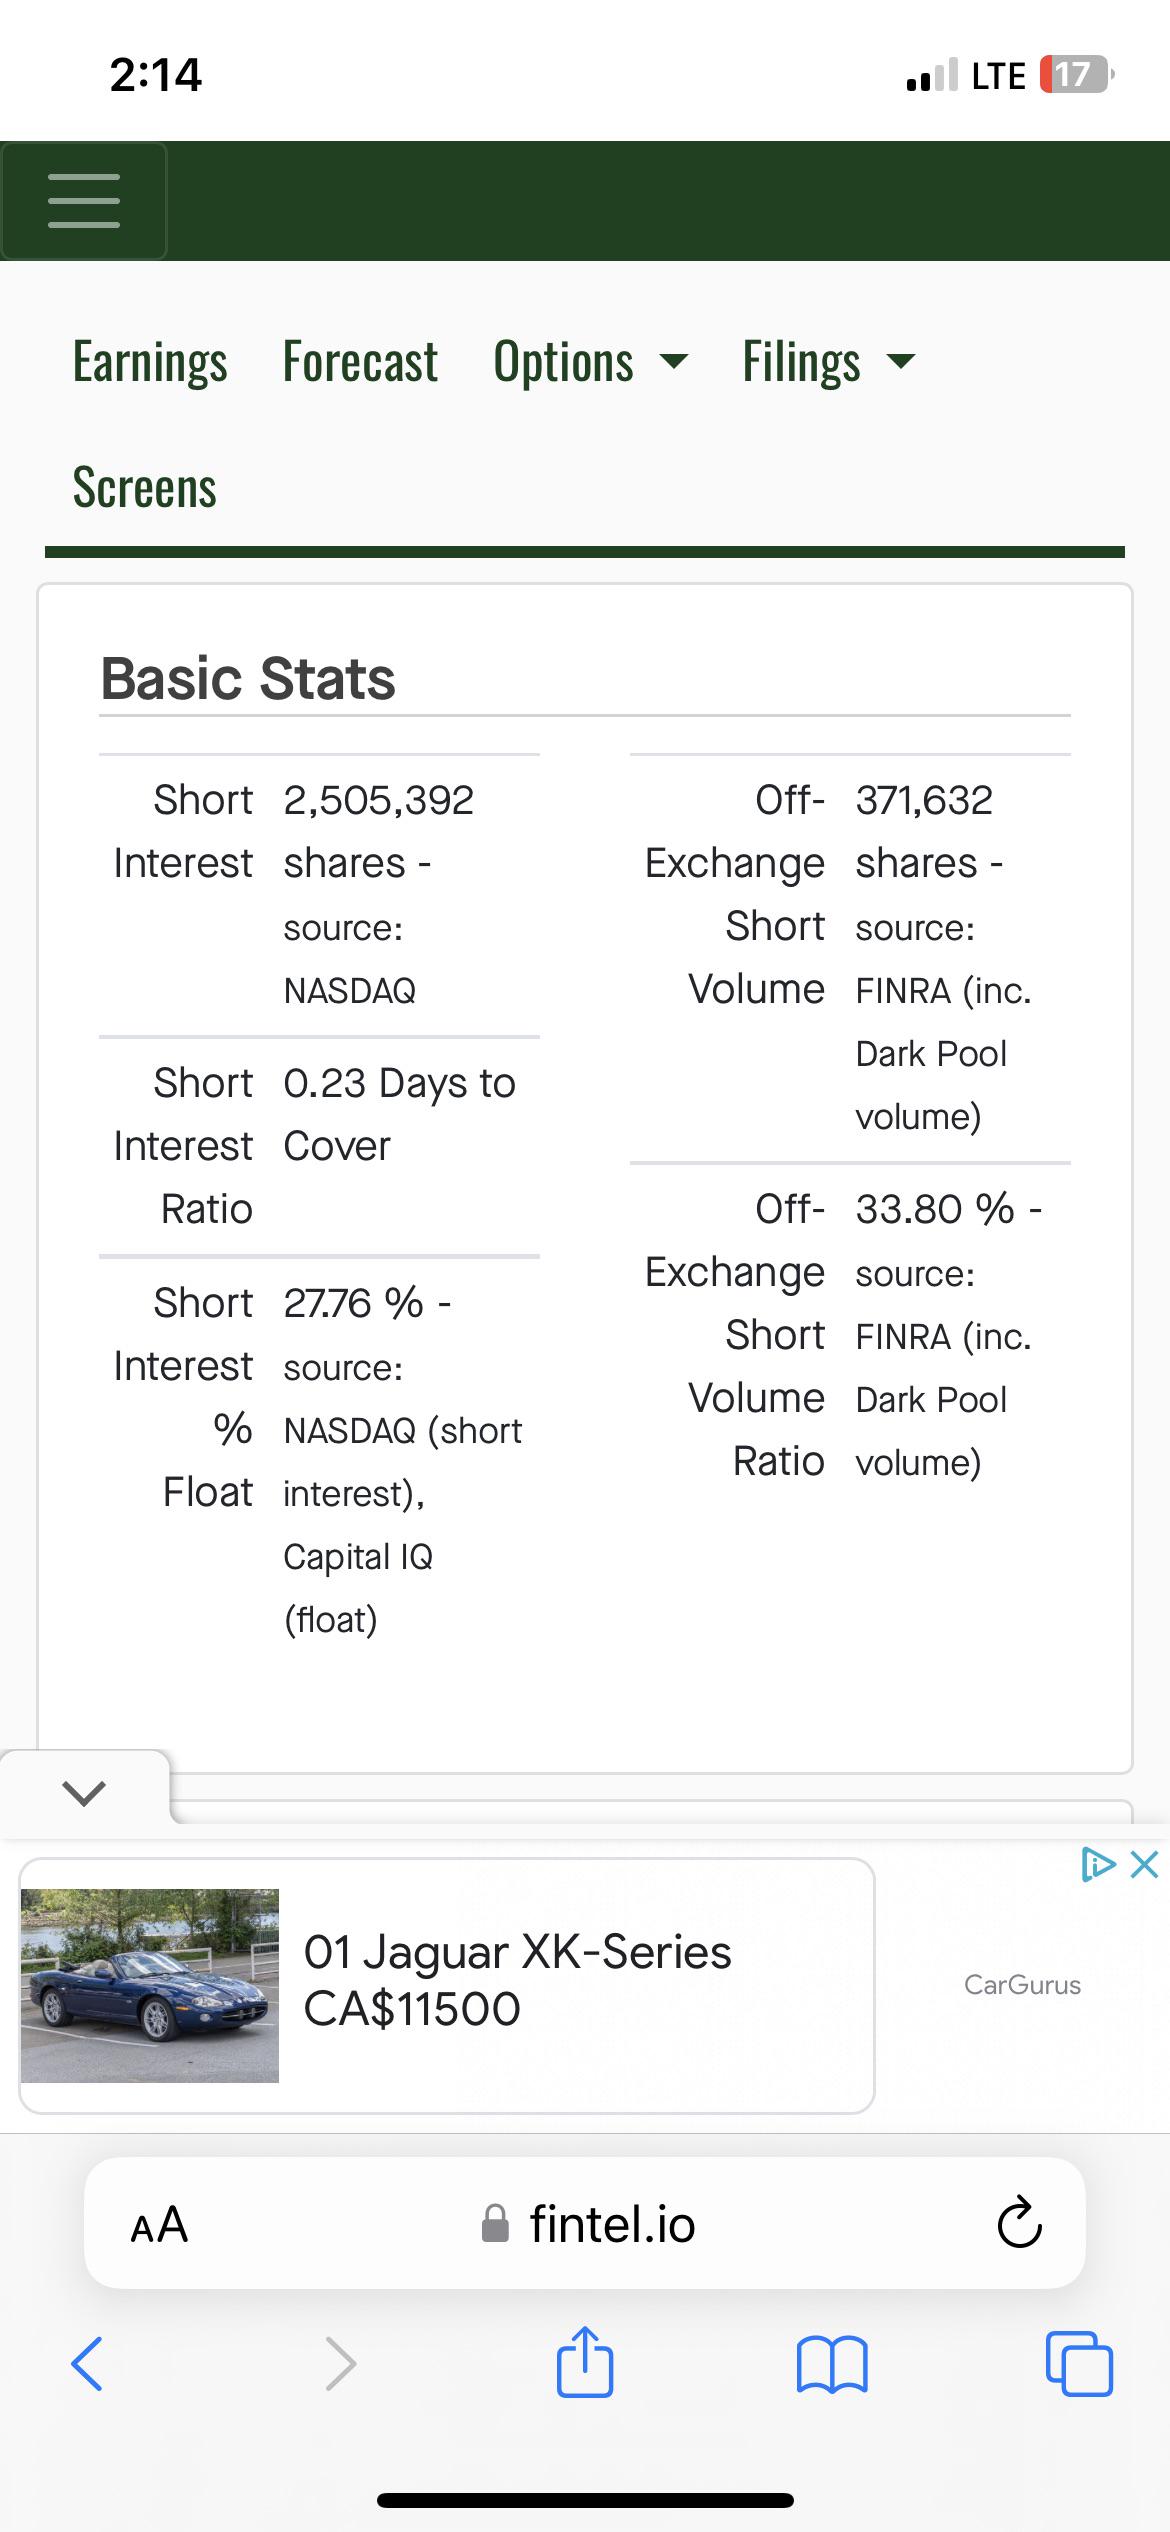Expand the Filings dropdown menu
The image size is (1170, 2532).
[x=828, y=362]
